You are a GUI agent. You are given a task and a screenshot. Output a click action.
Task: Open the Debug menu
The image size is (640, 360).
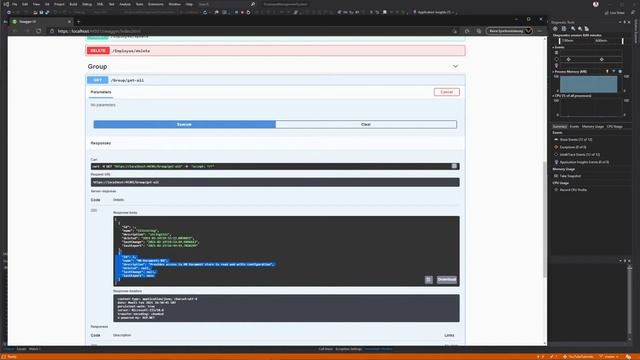(87, 4)
